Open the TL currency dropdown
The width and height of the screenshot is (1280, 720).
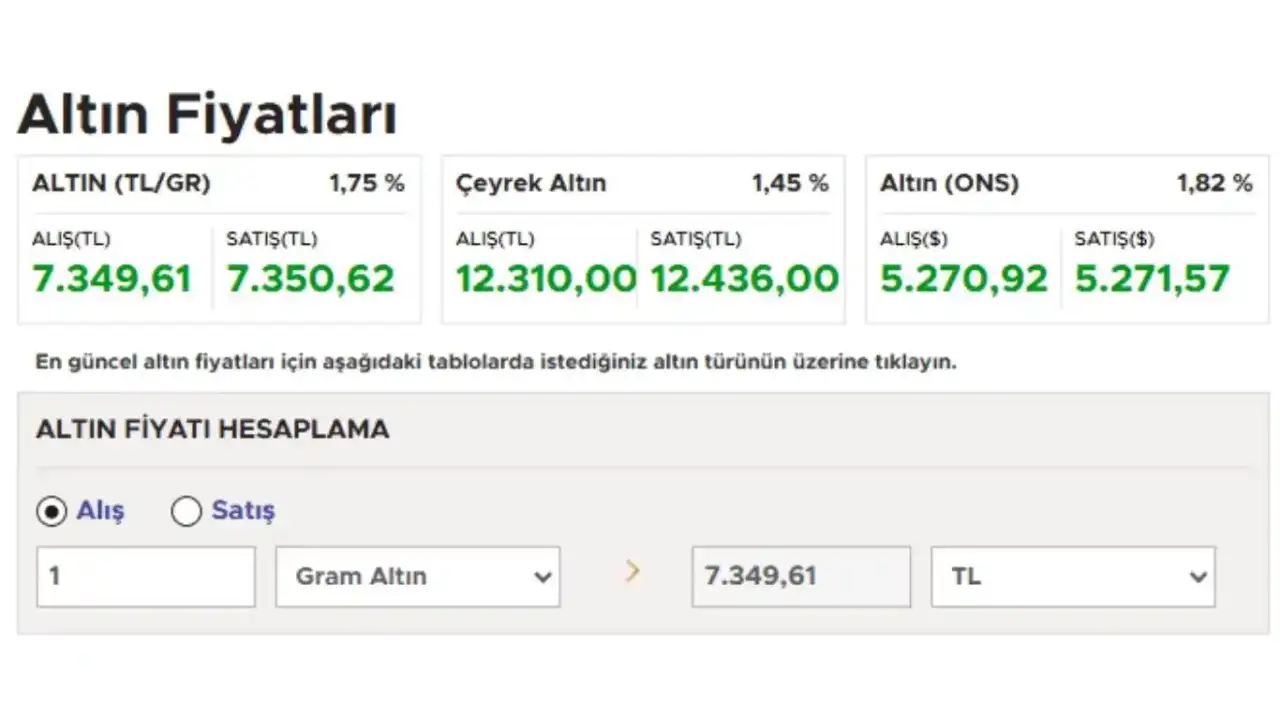point(1074,576)
